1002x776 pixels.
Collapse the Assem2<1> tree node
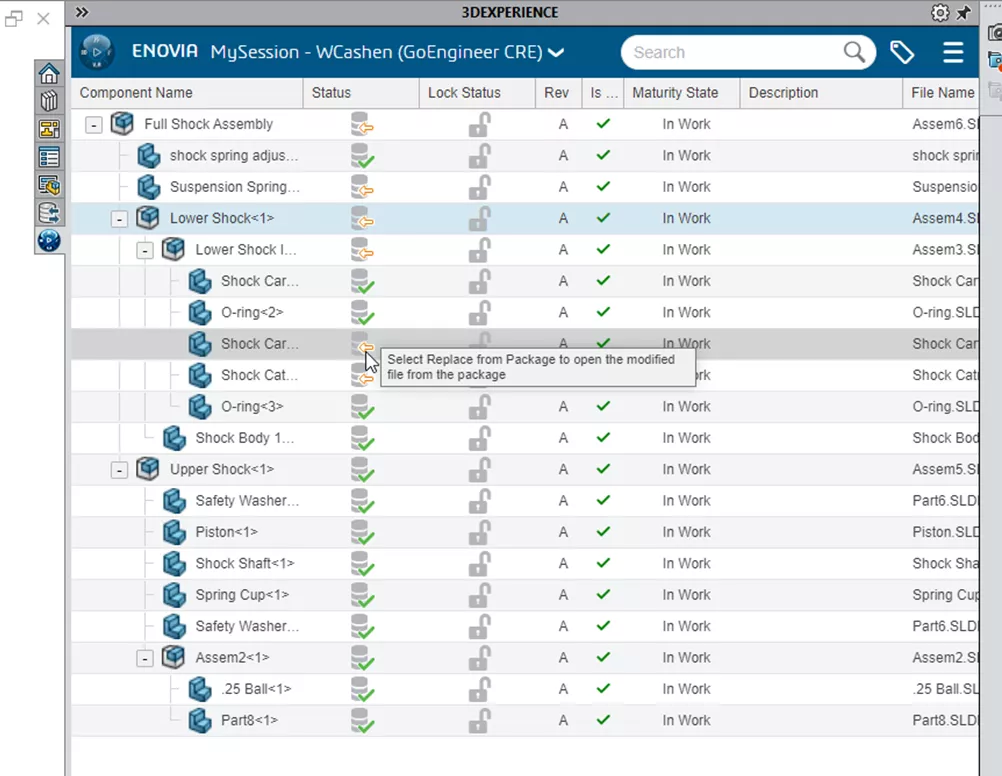pyautogui.click(x=144, y=657)
